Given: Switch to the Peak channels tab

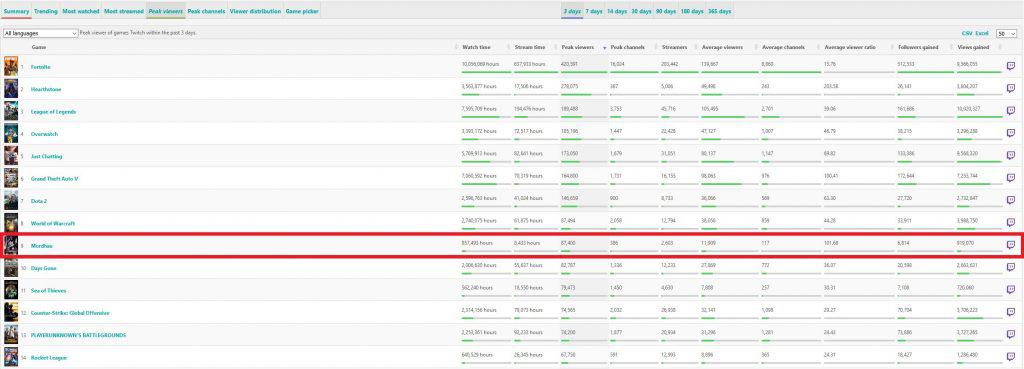Looking at the screenshot, I should (206, 11).
